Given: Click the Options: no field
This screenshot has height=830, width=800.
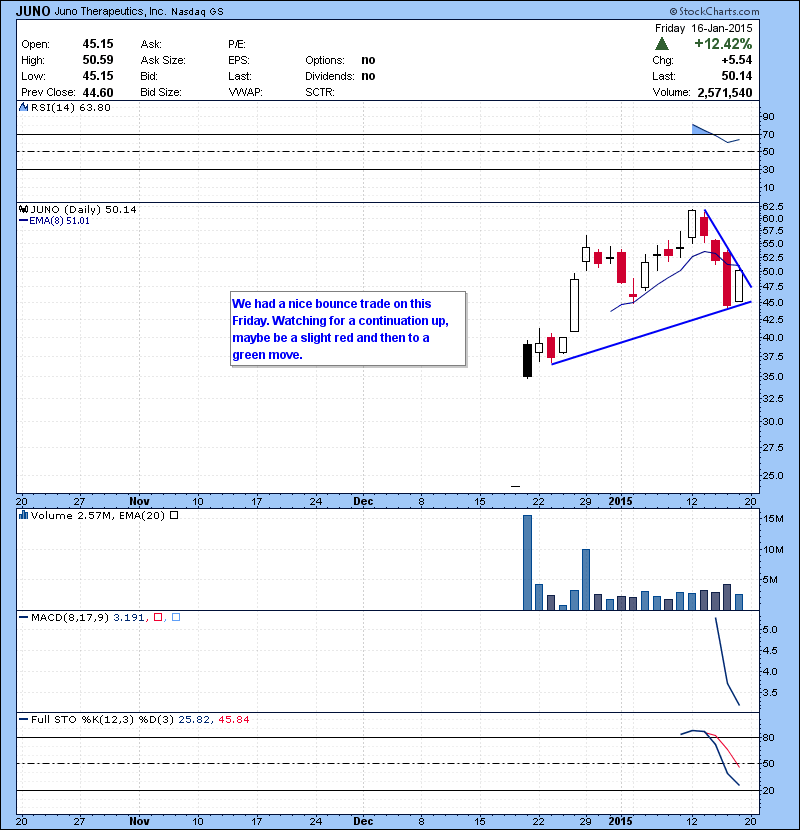Looking at the screenshot, I should coord(340,60).
